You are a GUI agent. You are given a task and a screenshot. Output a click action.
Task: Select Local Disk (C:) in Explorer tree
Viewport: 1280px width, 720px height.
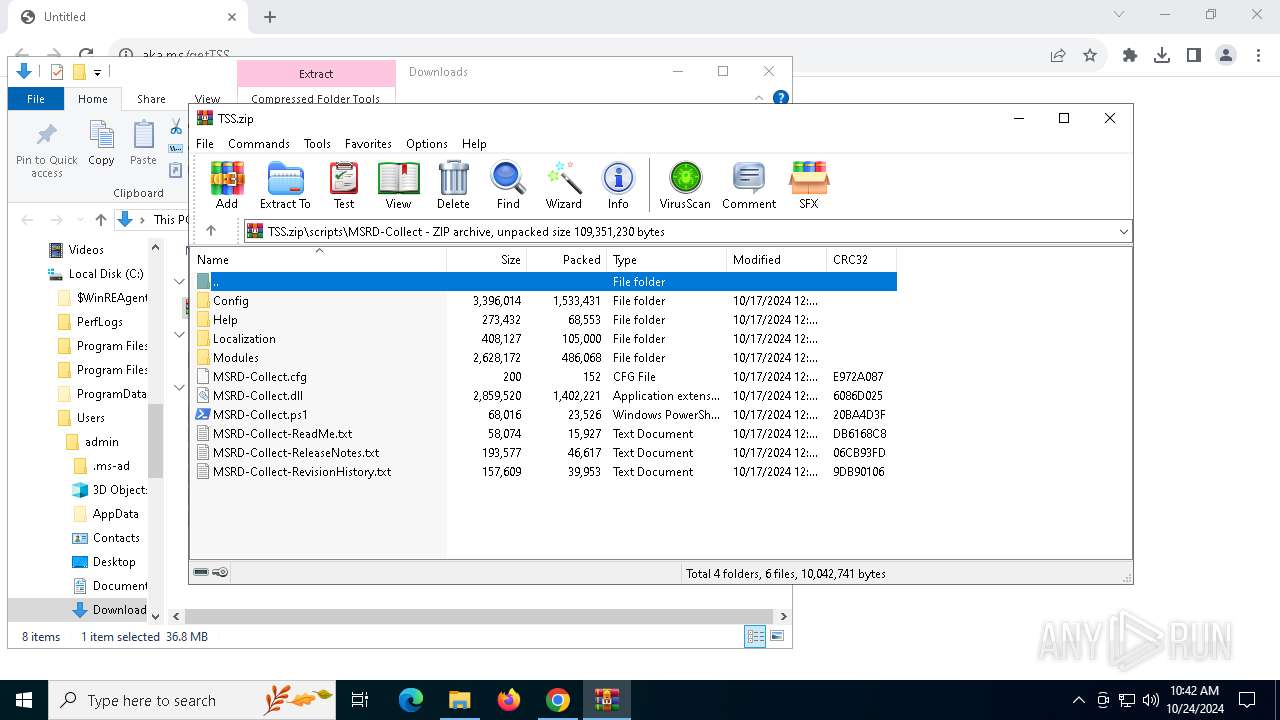[97, 273]
